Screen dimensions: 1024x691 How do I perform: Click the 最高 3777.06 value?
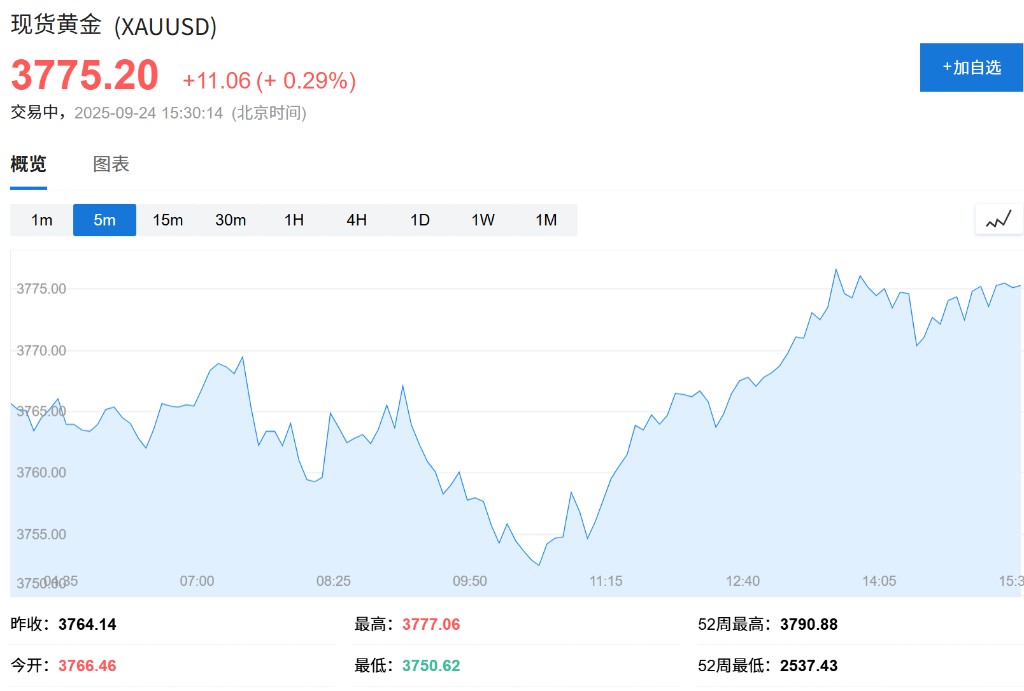pyautogui.click(x=431, y=625)
